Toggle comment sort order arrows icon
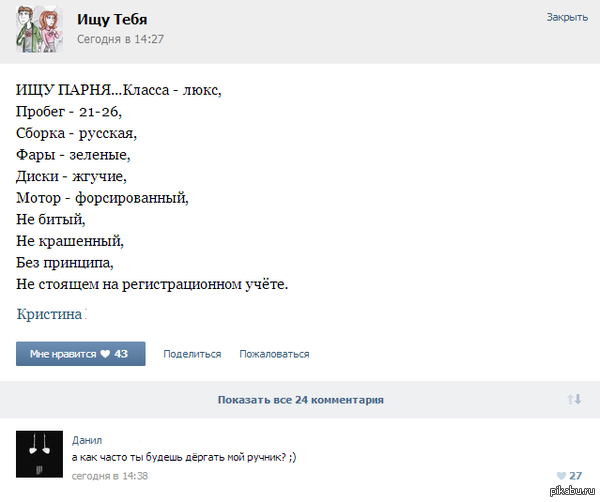This screenshot has height=502, width=600. (574, 399)
